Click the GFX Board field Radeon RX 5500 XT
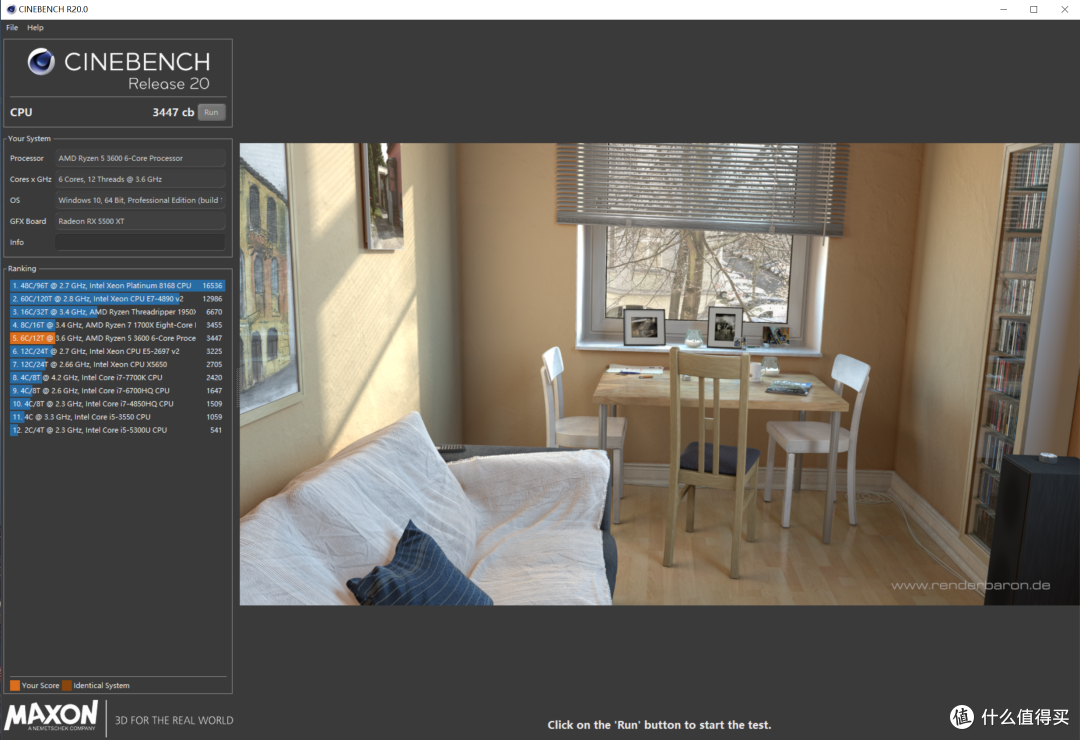 tap(140, 221)
